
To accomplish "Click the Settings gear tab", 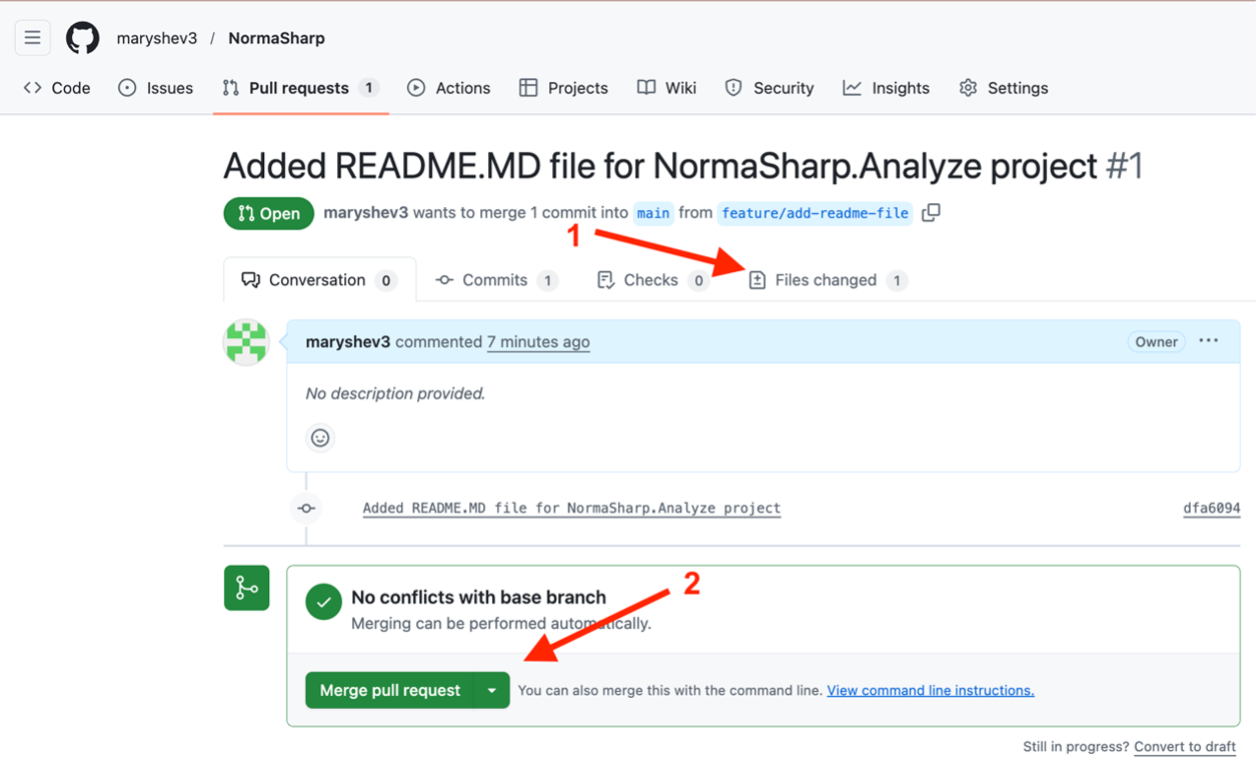I will [x=1004, y=88].
